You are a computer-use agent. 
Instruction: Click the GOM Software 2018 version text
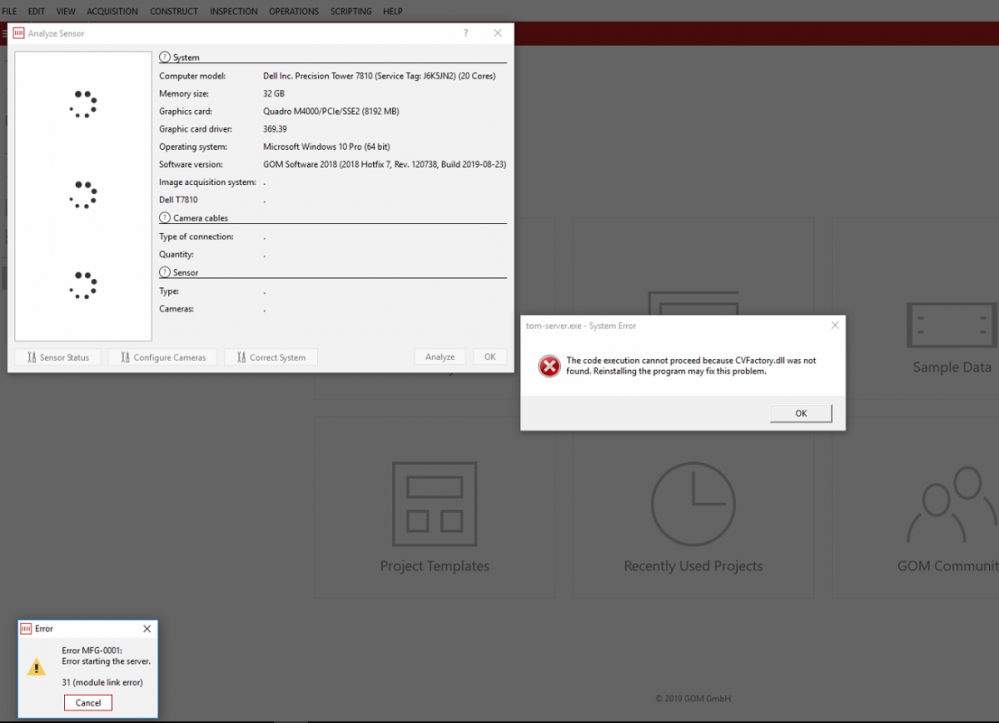tap(385, 164)
